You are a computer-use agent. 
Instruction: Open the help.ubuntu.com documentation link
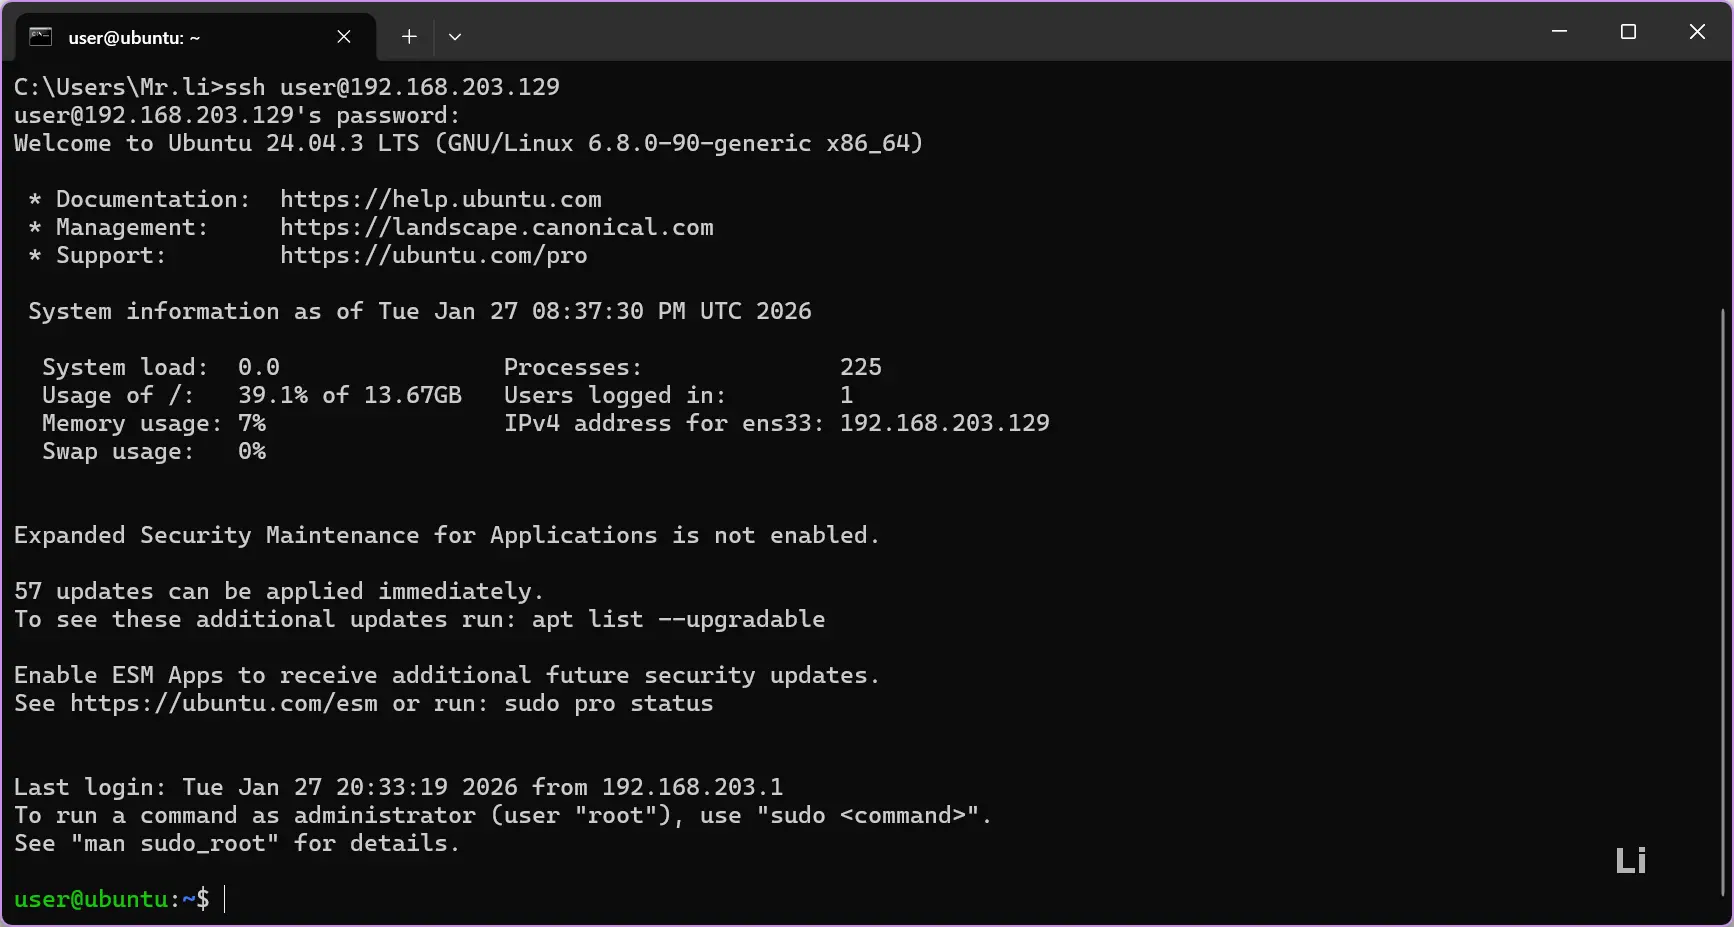[440, 199]
